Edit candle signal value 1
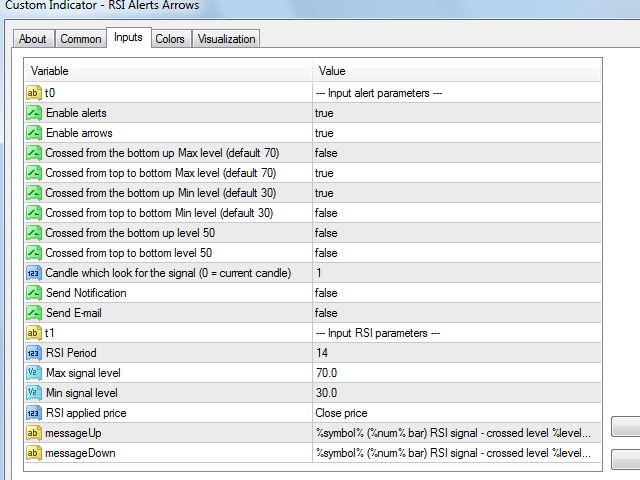Screen dimensions: 640x480 (x=457, y=273)
